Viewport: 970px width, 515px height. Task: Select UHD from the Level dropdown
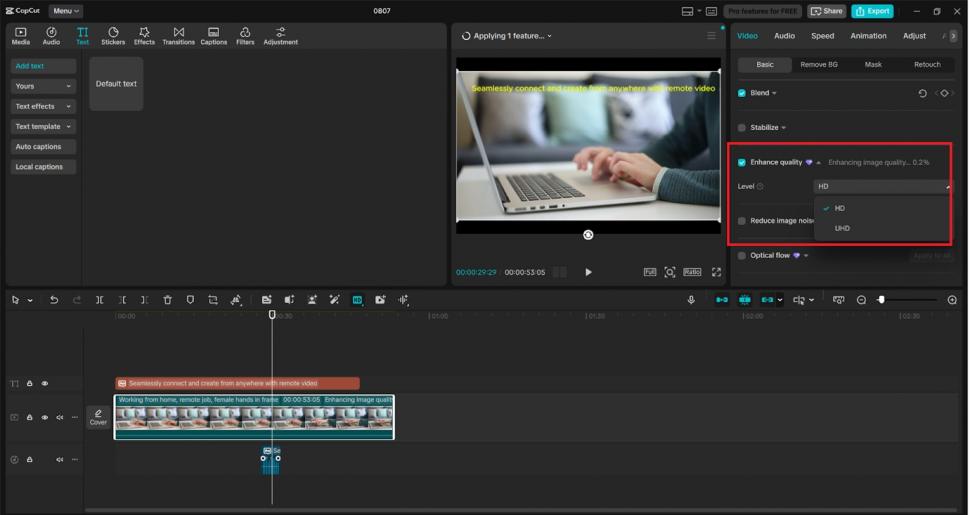tap(842, 228)
